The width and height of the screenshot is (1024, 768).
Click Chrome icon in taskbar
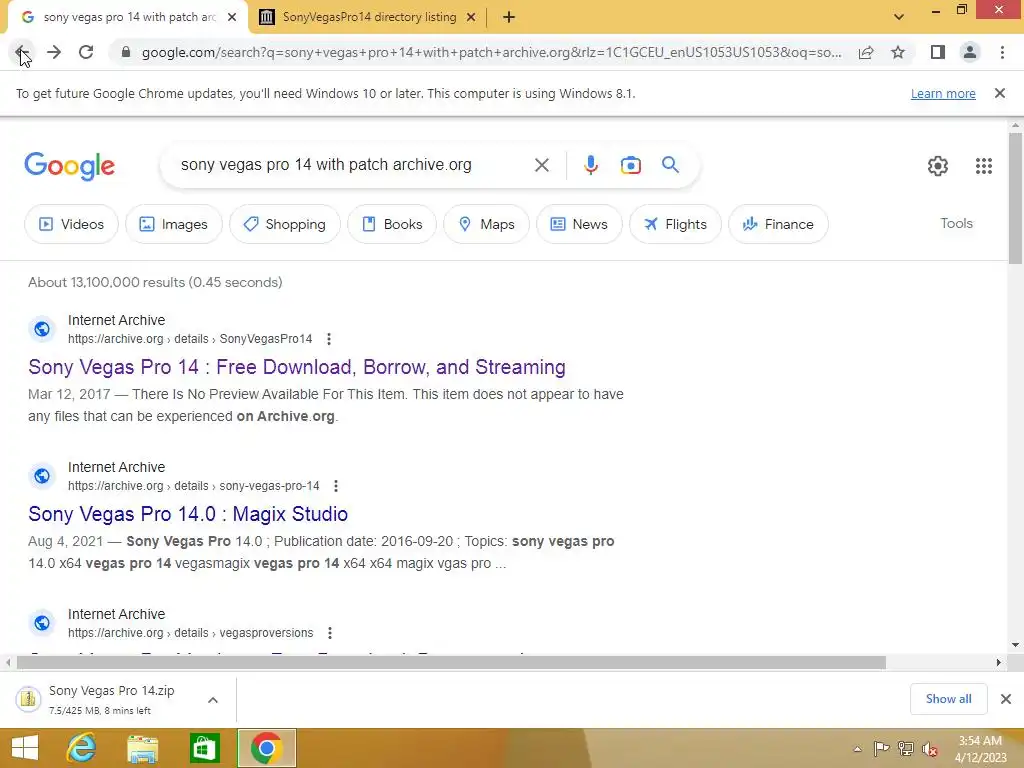[266, 748]
